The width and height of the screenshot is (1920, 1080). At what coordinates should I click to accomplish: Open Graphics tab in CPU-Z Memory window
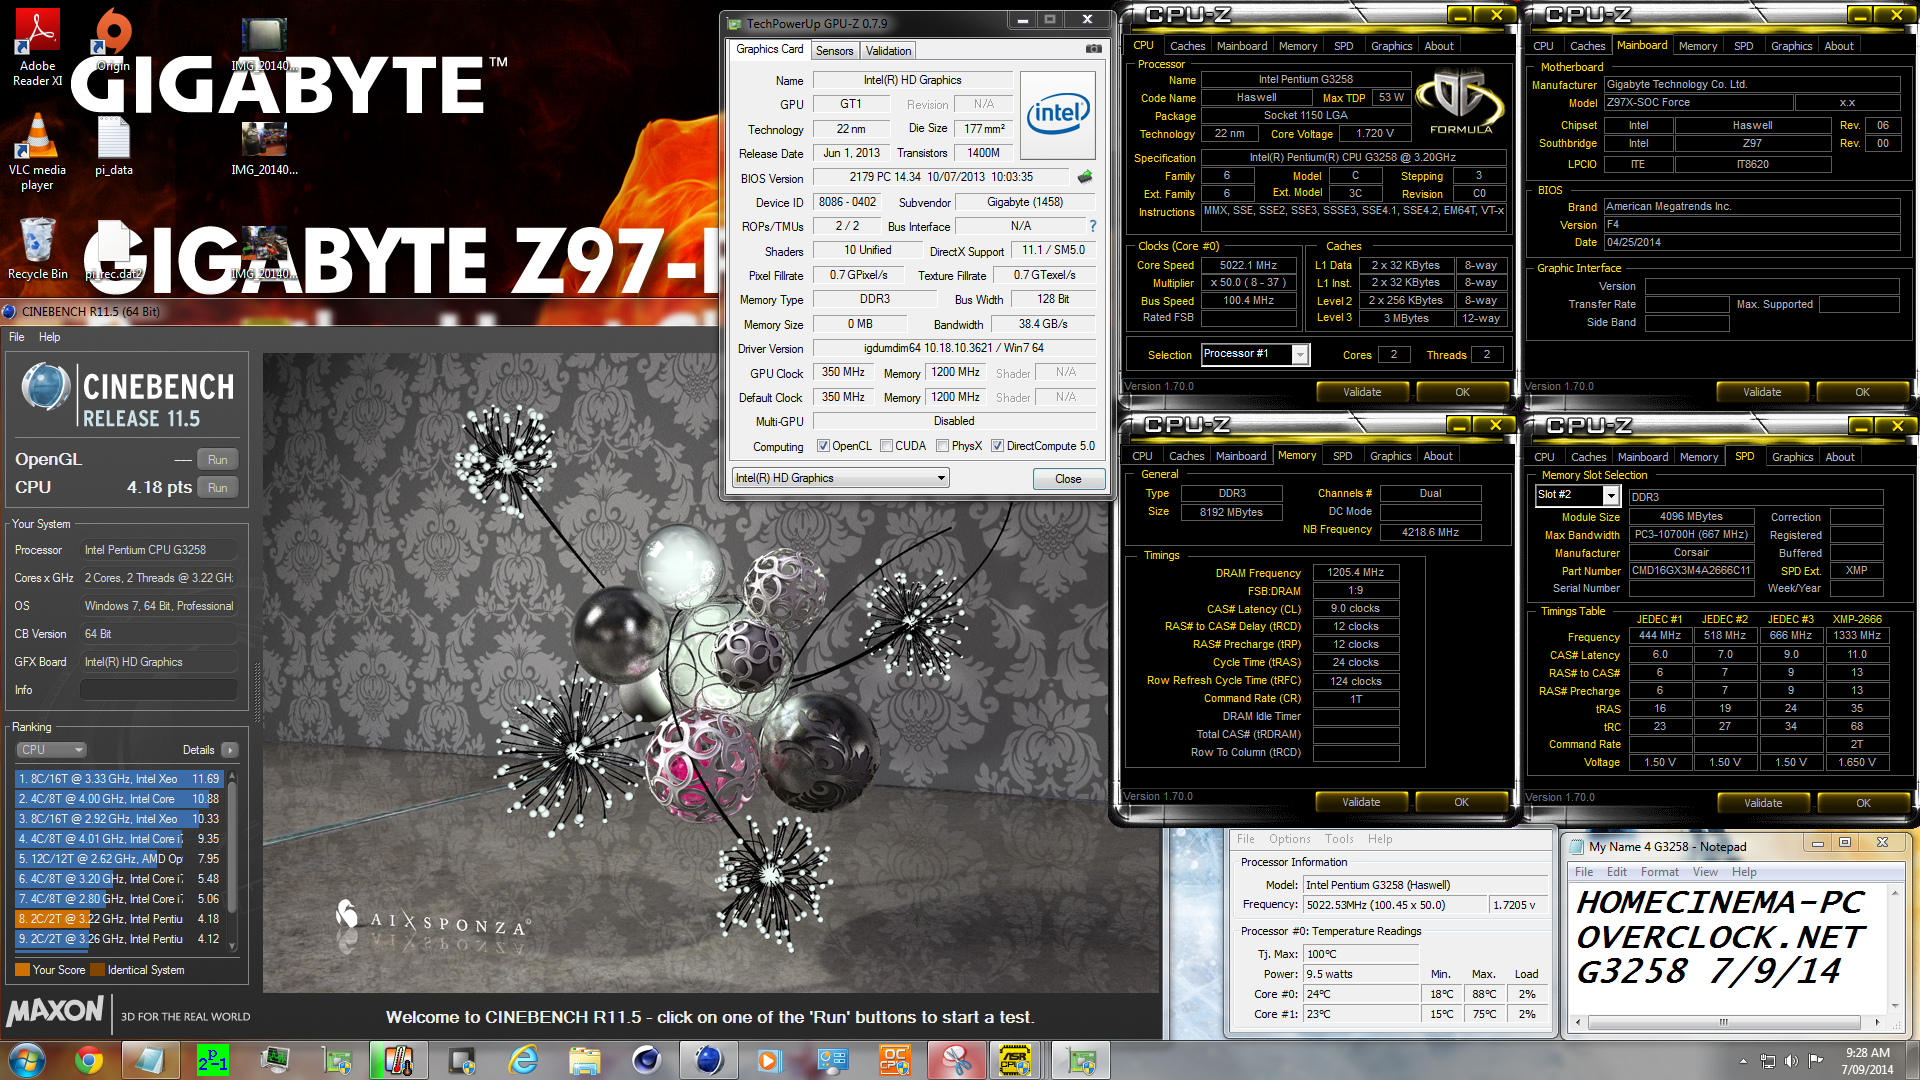click(x=1390, y=456)
